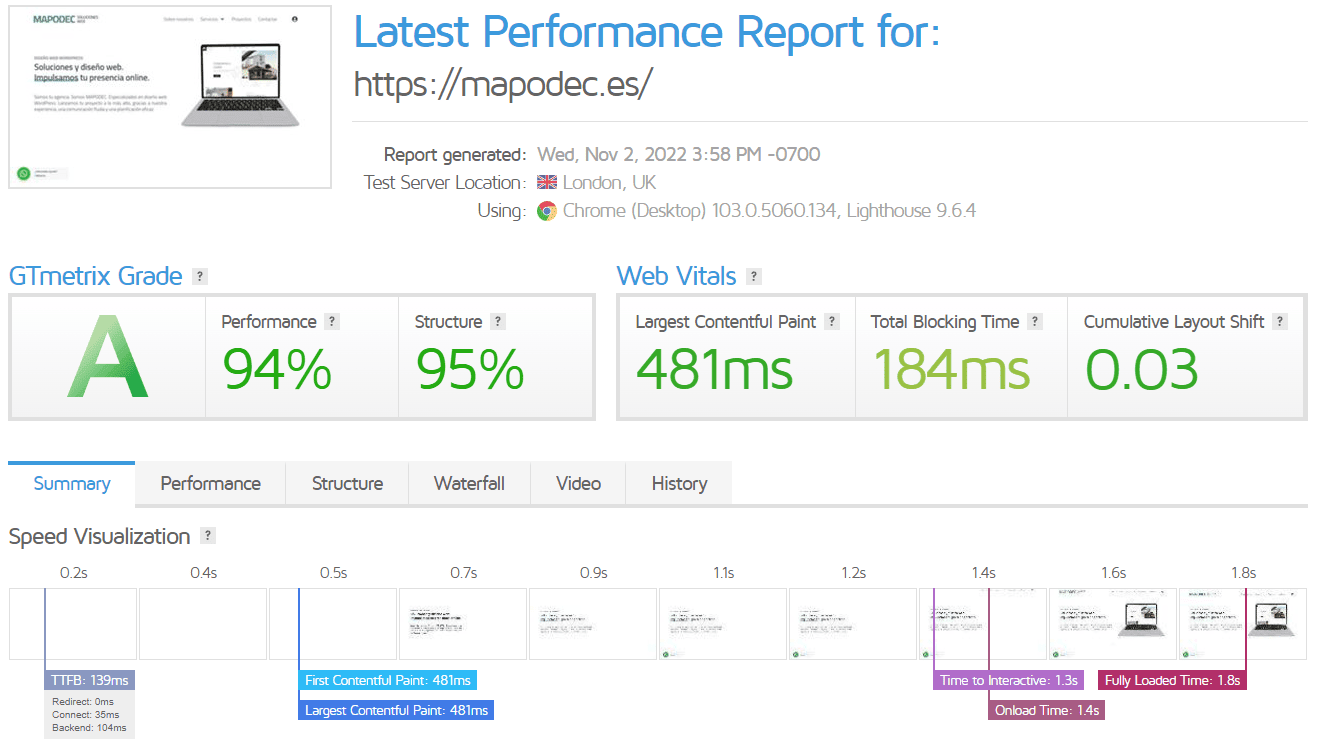Select the Summary tab
Viewport: 1319px width, 748px height.
click(72, 484)
